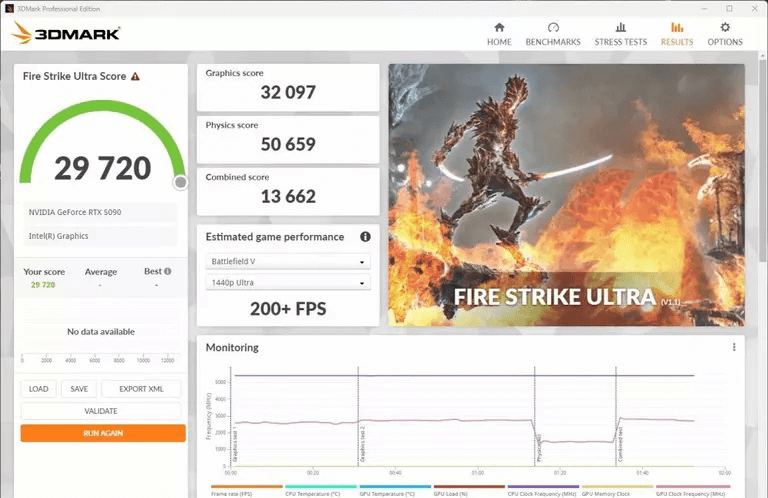Click the warning icon beside Fire Strike Ultra Score

pos(135,76)
